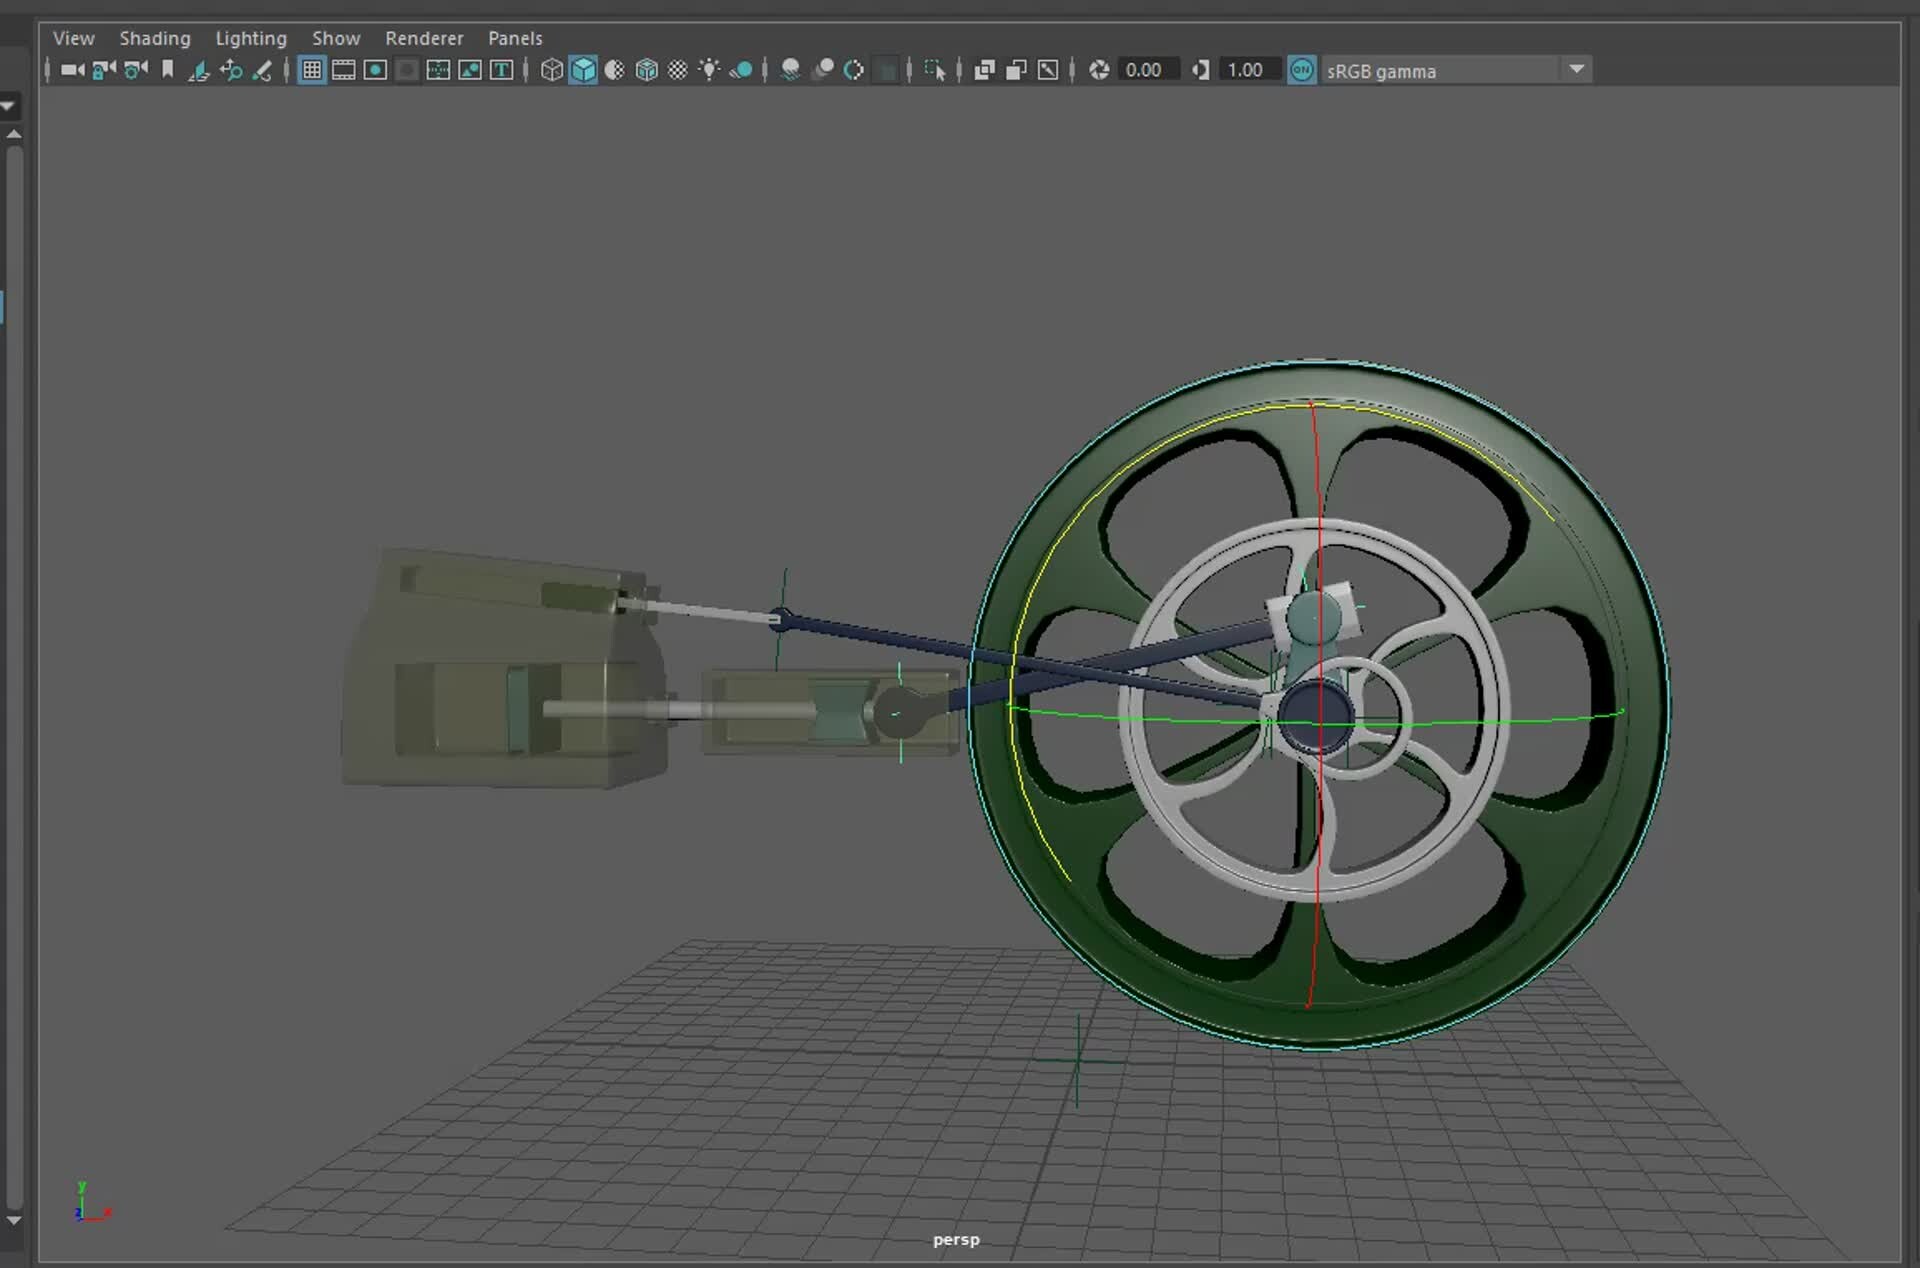The height and width of the screenshot is (1268, 1920).
Task: Click the Lock Camera icon
Action: click(104, 70)
